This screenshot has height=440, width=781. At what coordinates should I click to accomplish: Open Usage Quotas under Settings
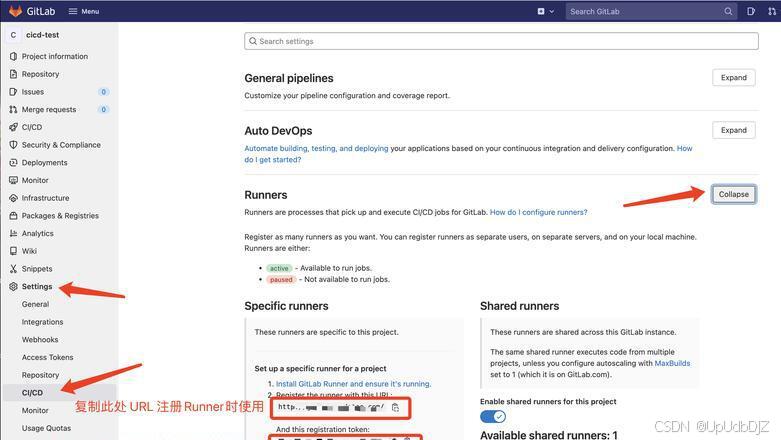click(x=46, y=428)
